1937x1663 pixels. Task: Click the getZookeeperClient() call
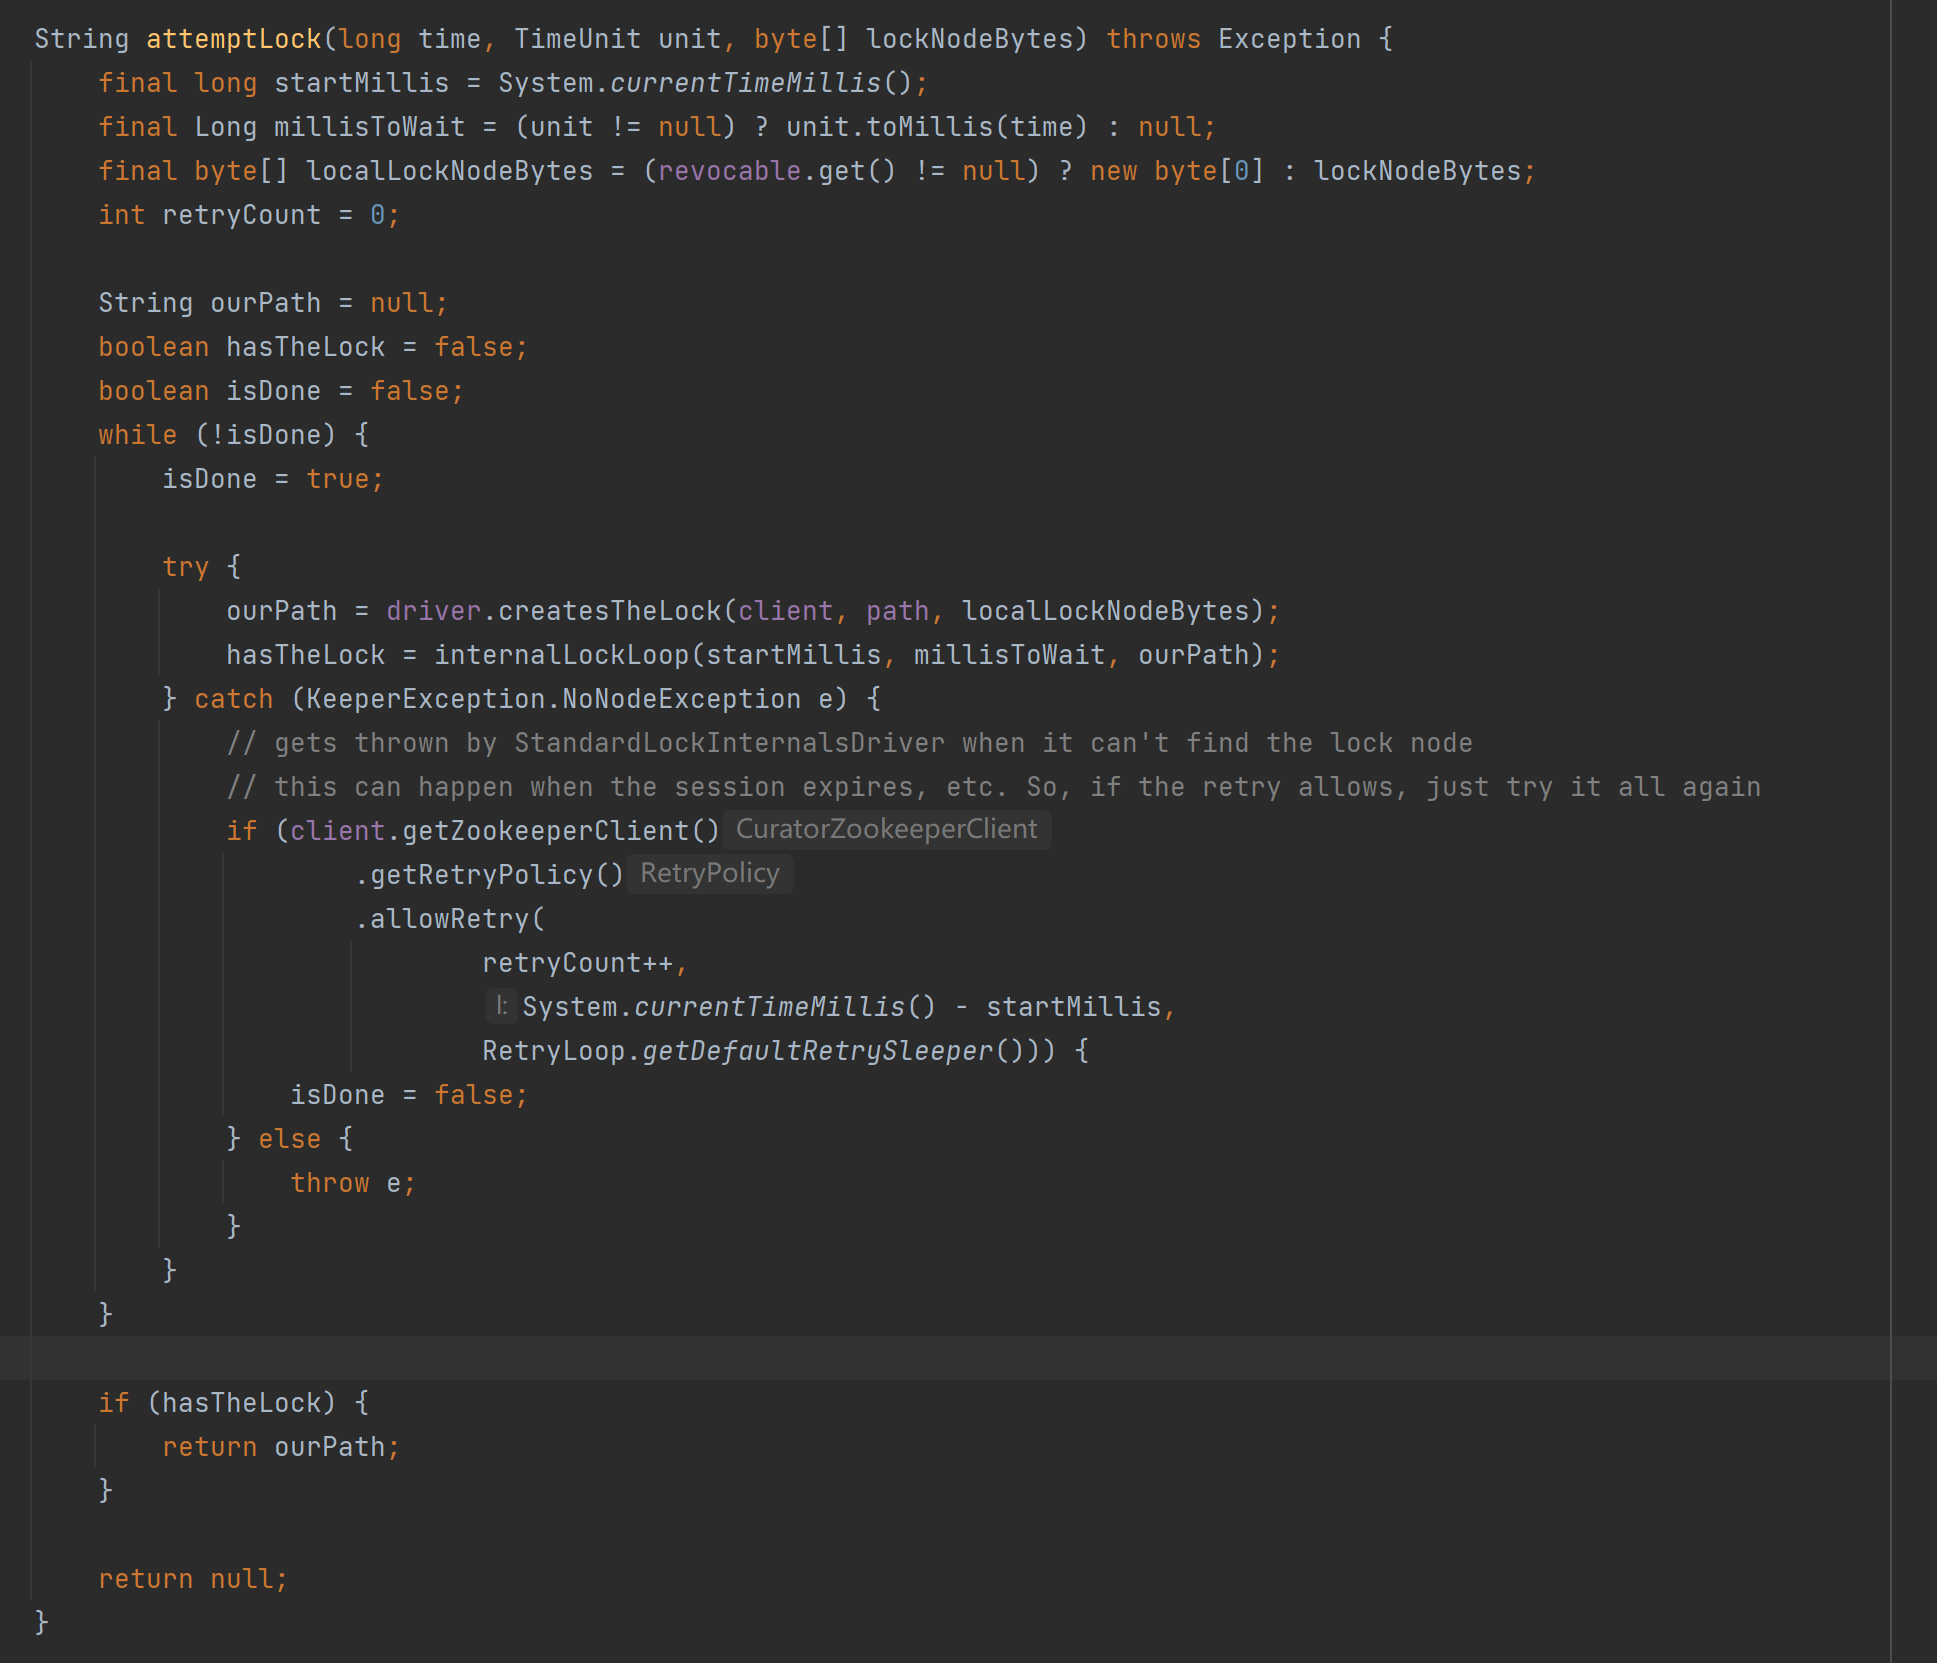click(x=561, y=831)
